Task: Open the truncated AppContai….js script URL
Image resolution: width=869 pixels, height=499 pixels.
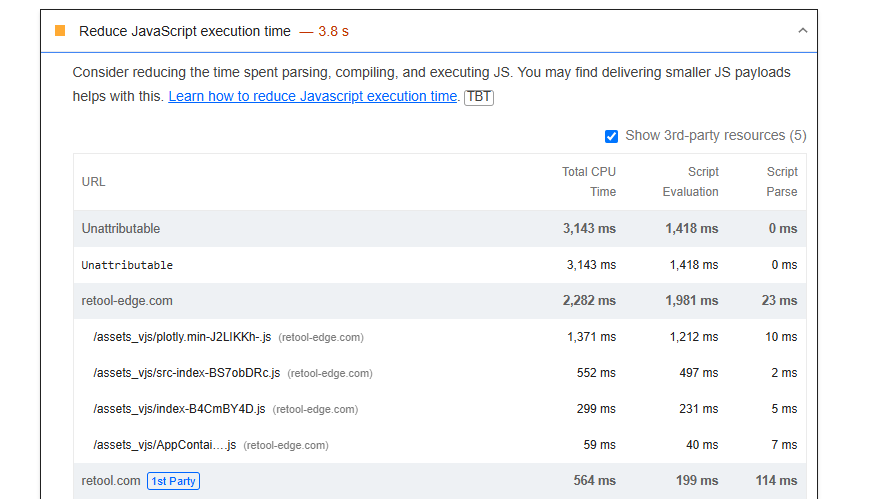Action: click(164, 445)
